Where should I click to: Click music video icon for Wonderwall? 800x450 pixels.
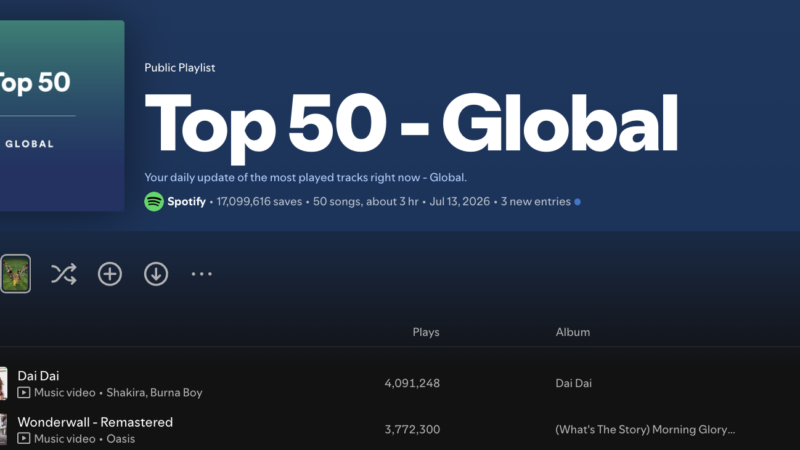23,438
